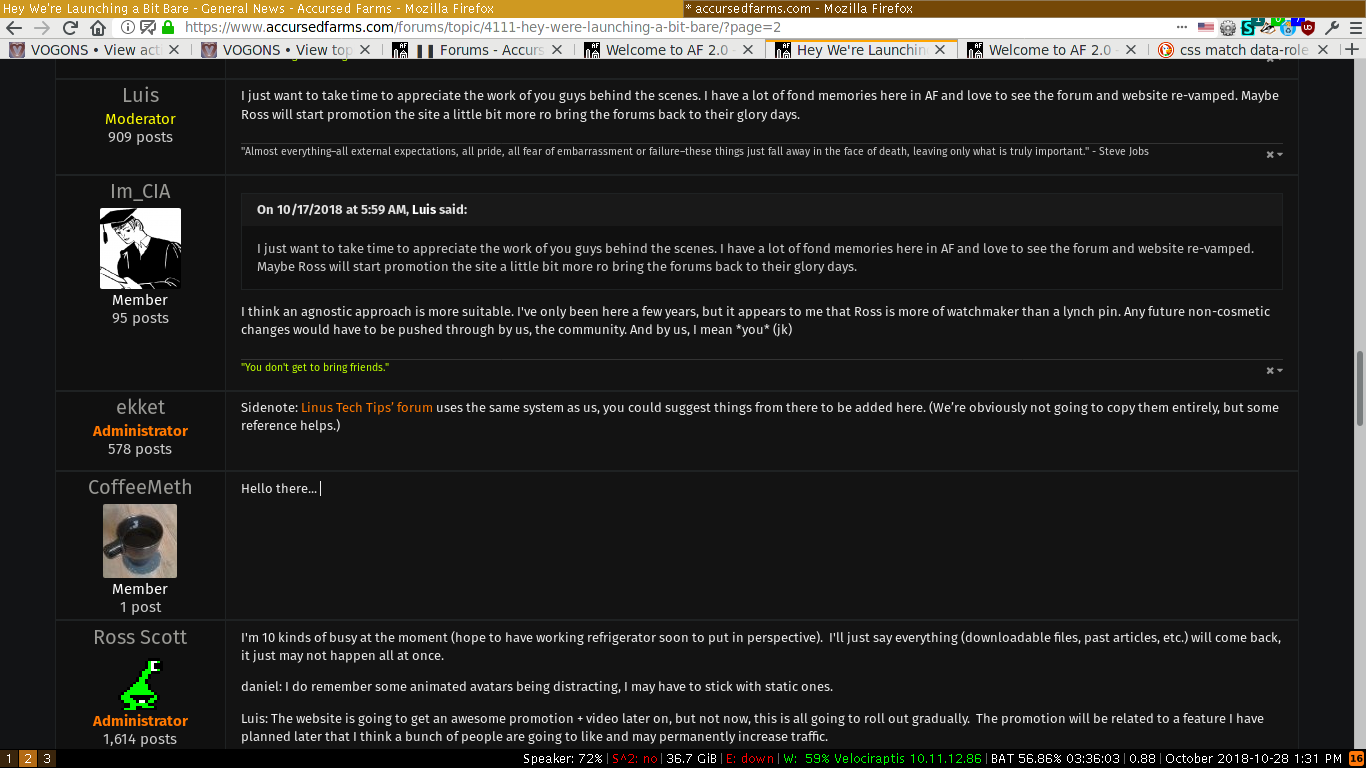Switch to workspace 1 in status bar
Image resolution: width=1366 pixels, height=768 pixels.
[9, 759]
